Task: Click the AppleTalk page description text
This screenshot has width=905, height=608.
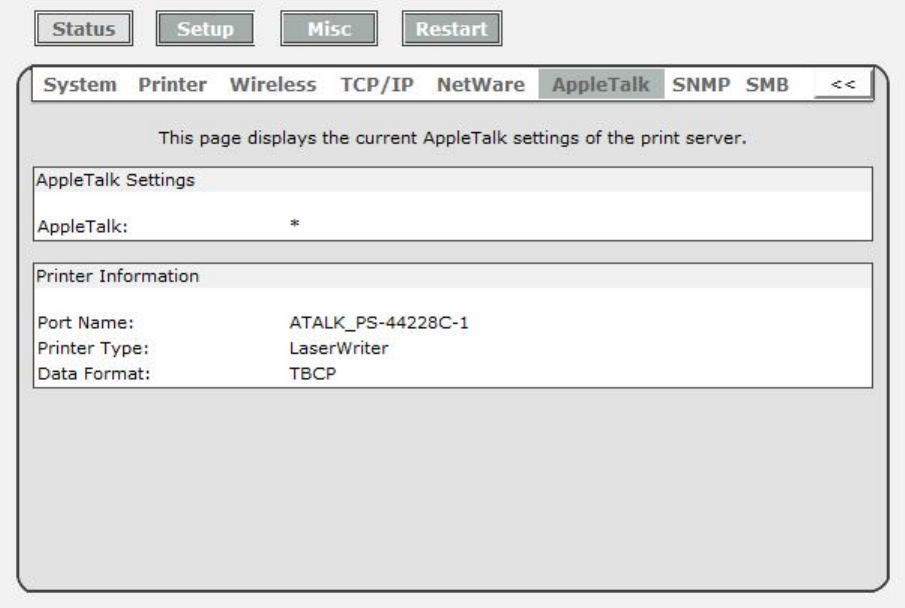Action: coord(452,136)
